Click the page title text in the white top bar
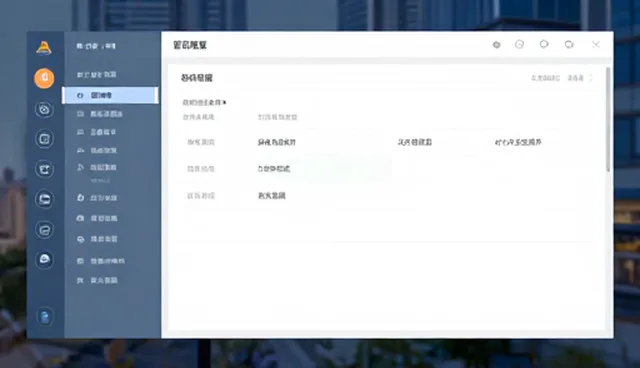Screen dimensions: 640x368 [190, 45]
